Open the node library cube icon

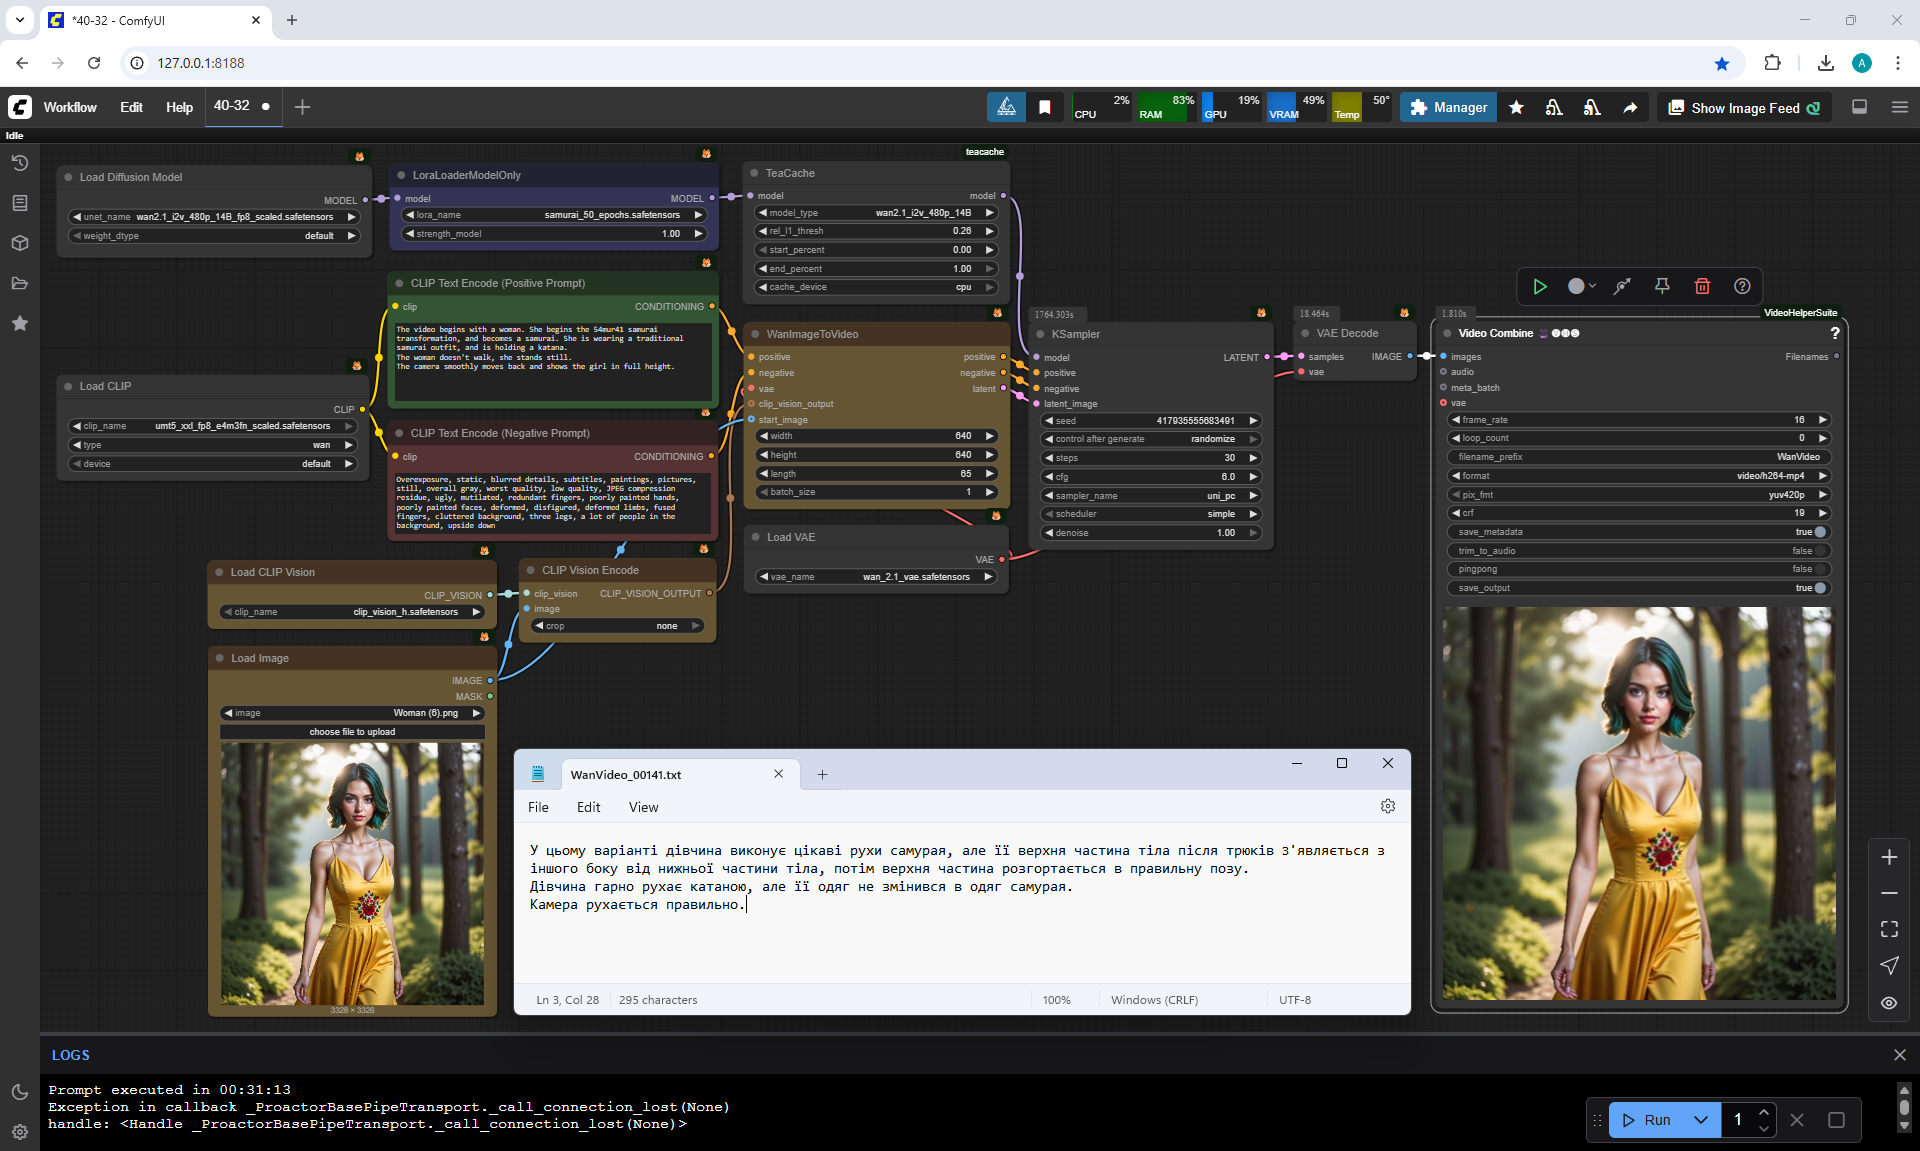[x=19, y=243]
